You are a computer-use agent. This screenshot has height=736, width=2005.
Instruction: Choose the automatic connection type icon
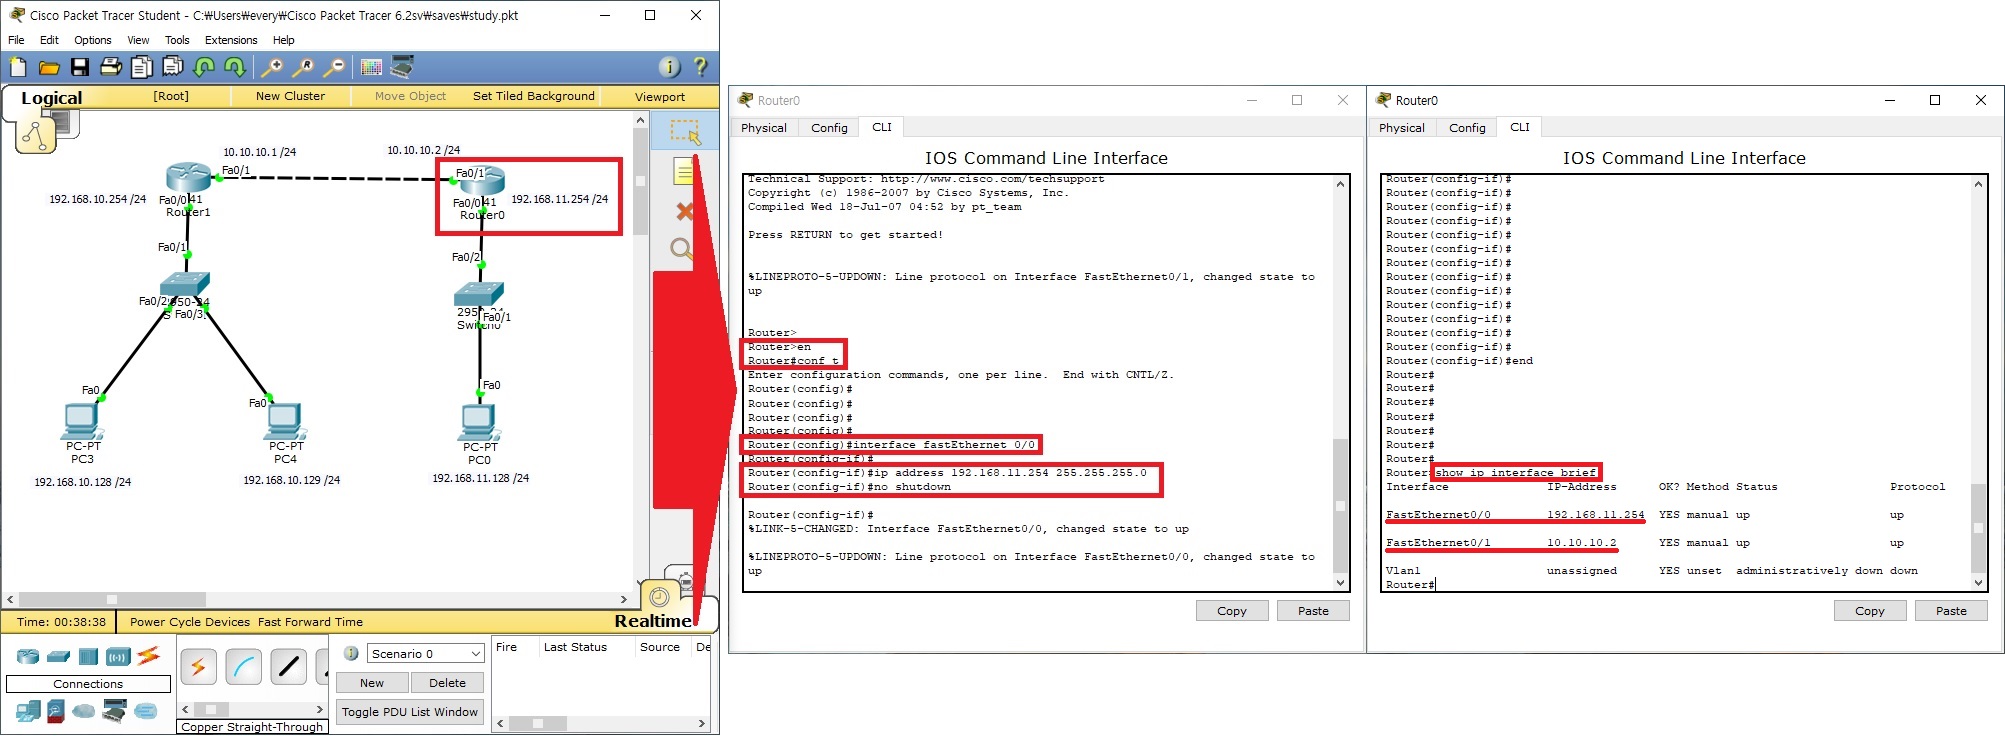[198, 667]
